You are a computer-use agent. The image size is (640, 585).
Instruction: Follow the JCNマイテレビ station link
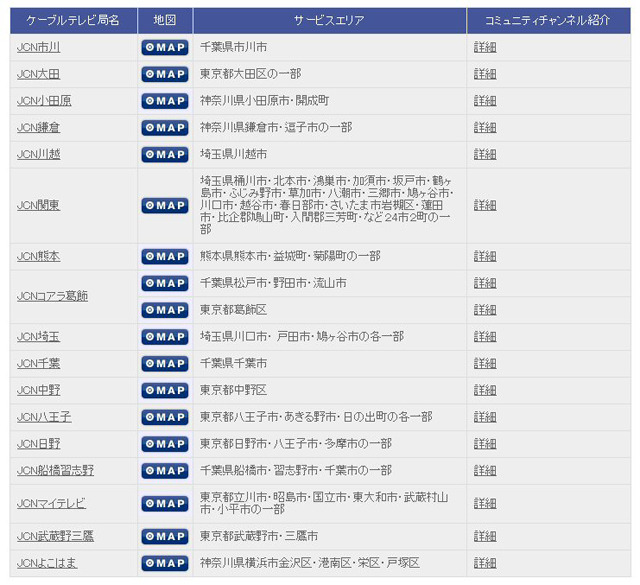pyautogui.click(x=51, y=504)
